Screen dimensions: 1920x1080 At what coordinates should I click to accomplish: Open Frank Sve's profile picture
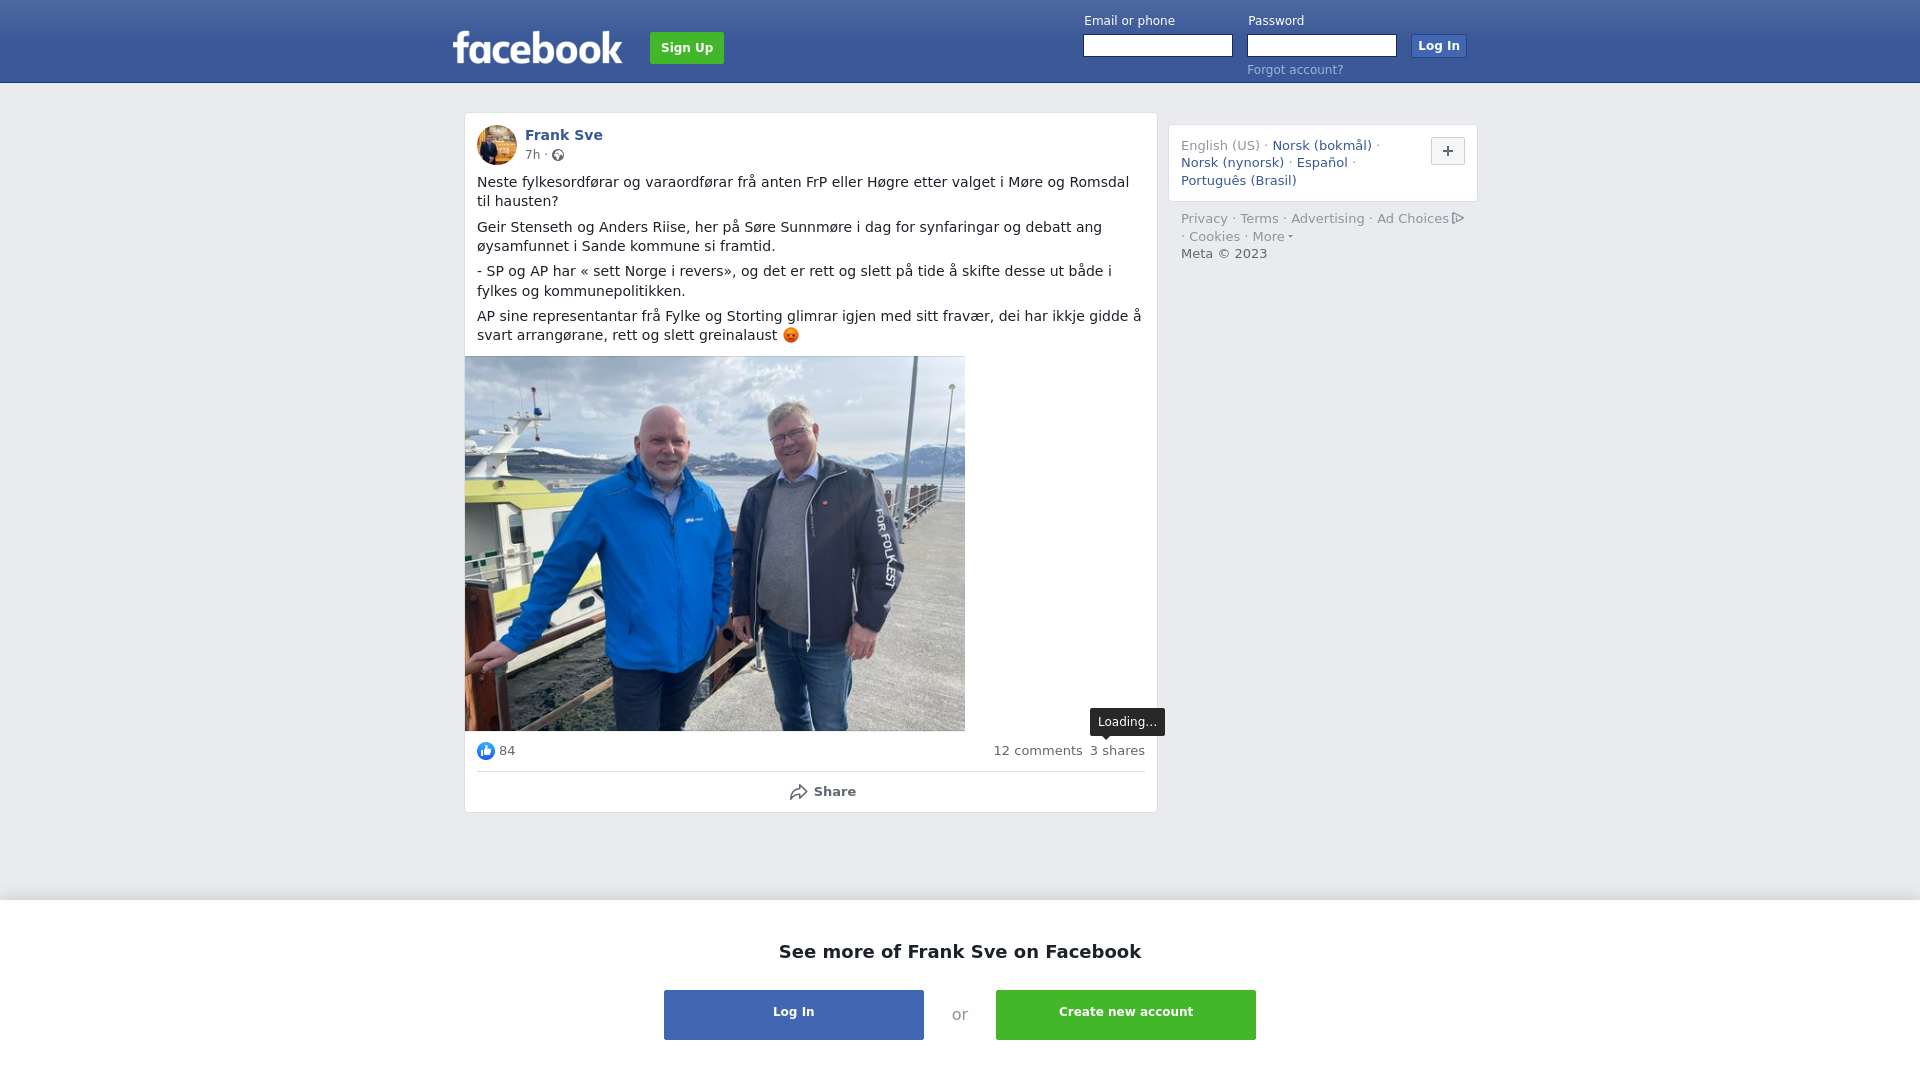tap(497, 145)
